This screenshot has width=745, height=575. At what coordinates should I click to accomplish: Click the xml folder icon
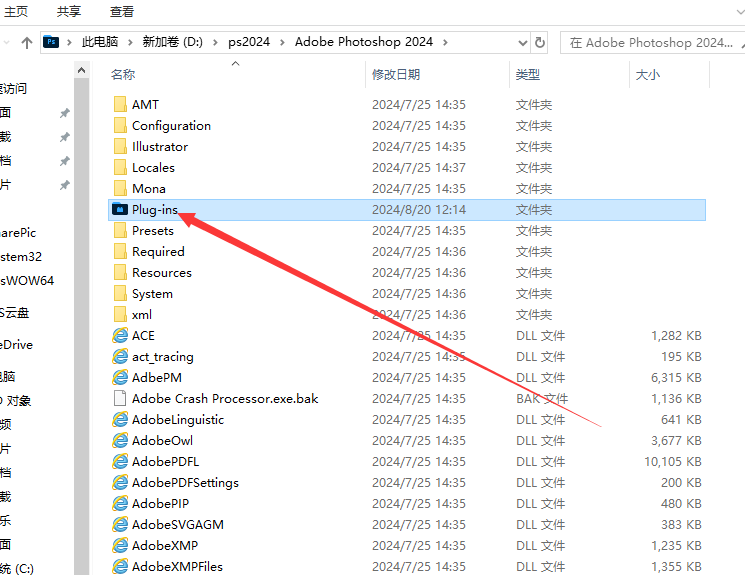click(x=120, y=314)
